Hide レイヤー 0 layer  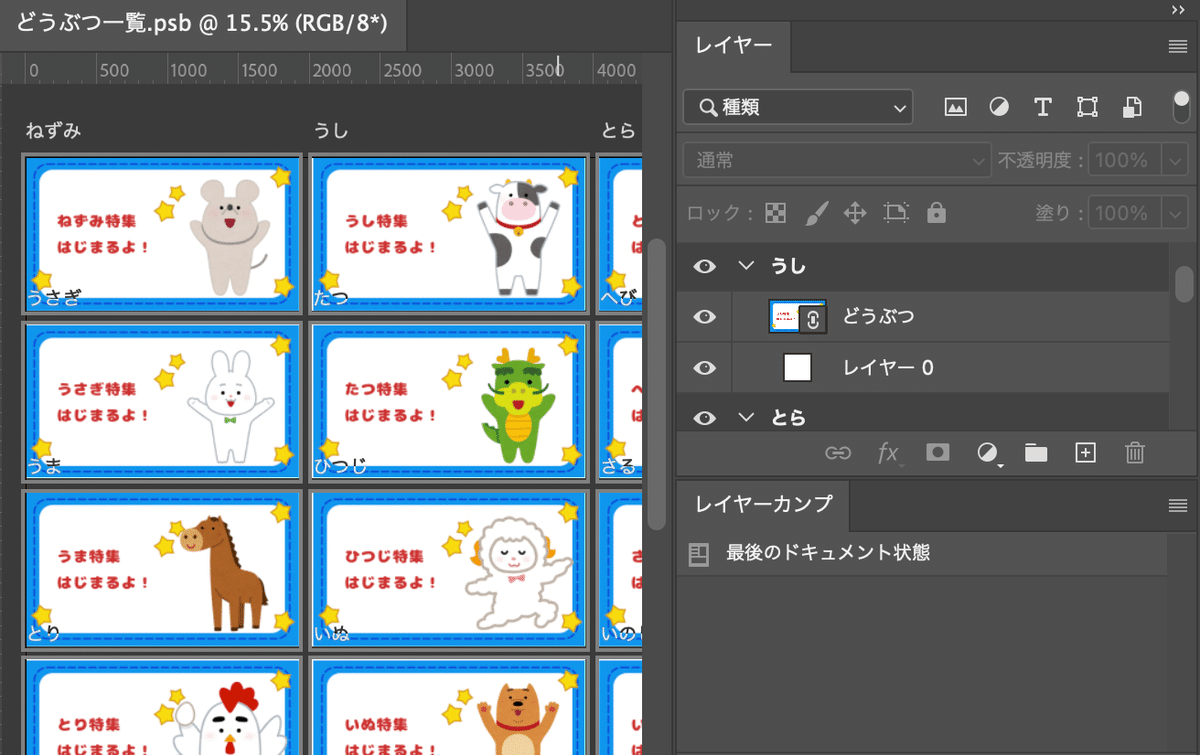tap(705, 368)
